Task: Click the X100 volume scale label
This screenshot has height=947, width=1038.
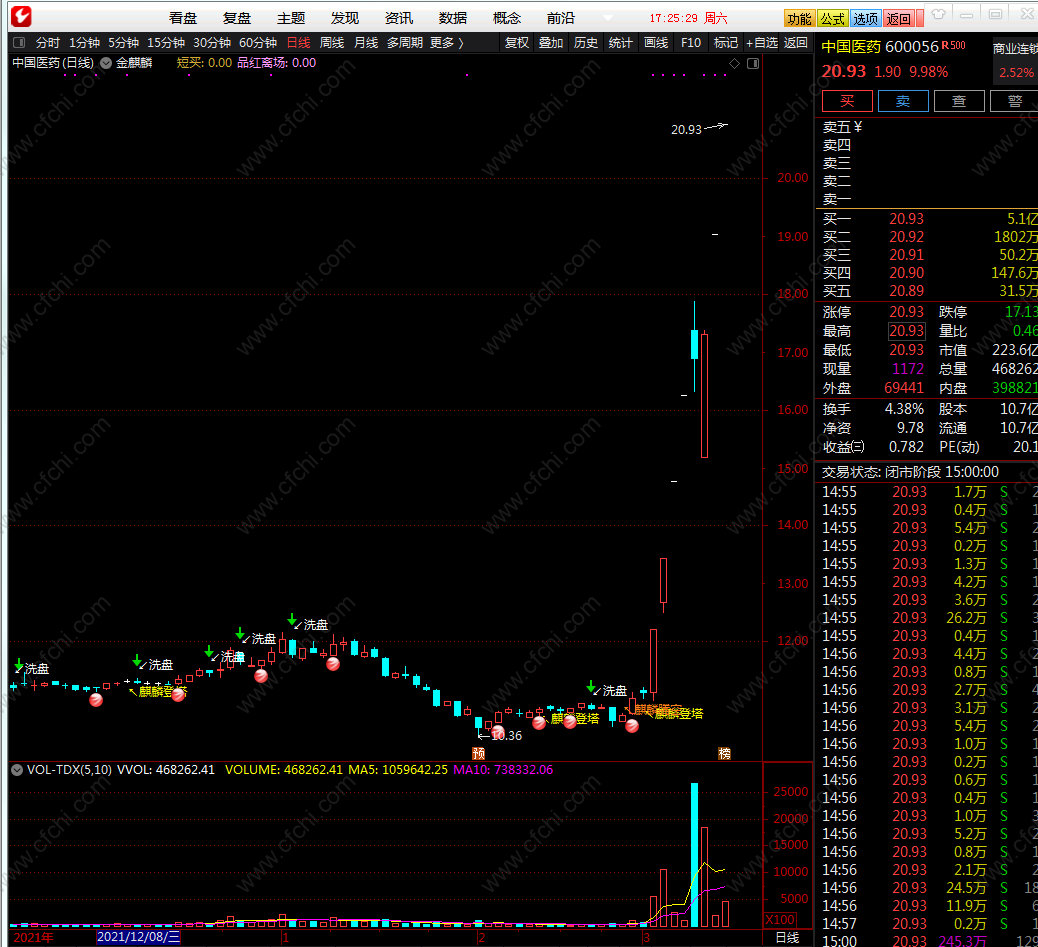Action: 780,919
